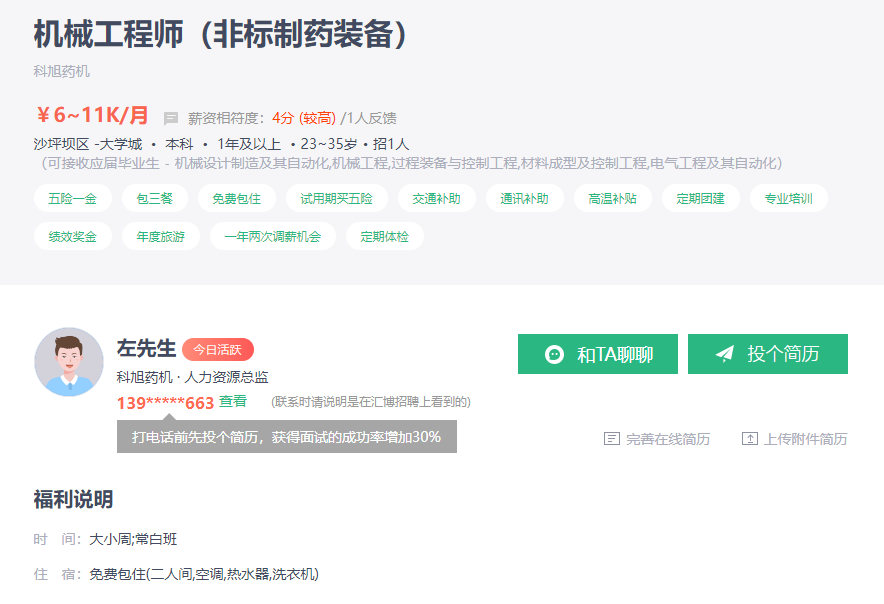Select the 包三餐 benefit tag
Screen dimensions: 884x604
(154, 199)
